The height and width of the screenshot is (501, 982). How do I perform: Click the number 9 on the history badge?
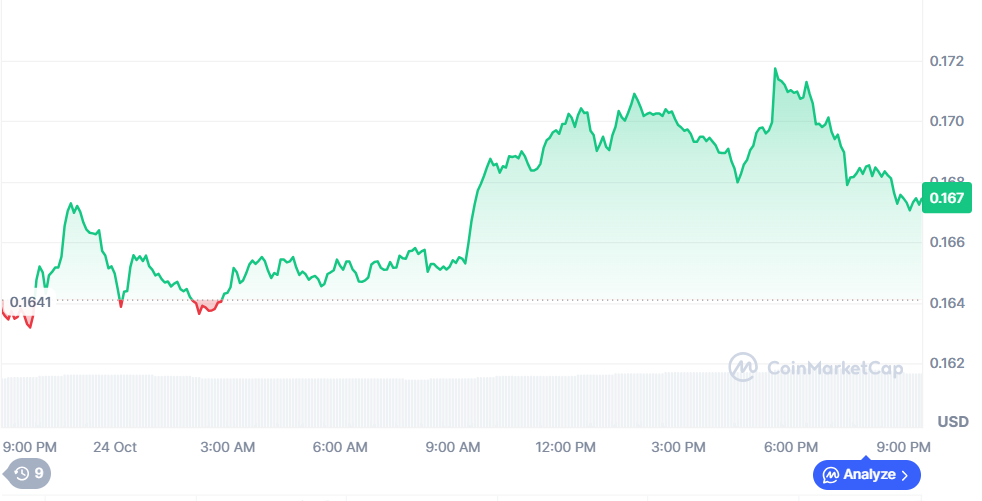point(39,473)
